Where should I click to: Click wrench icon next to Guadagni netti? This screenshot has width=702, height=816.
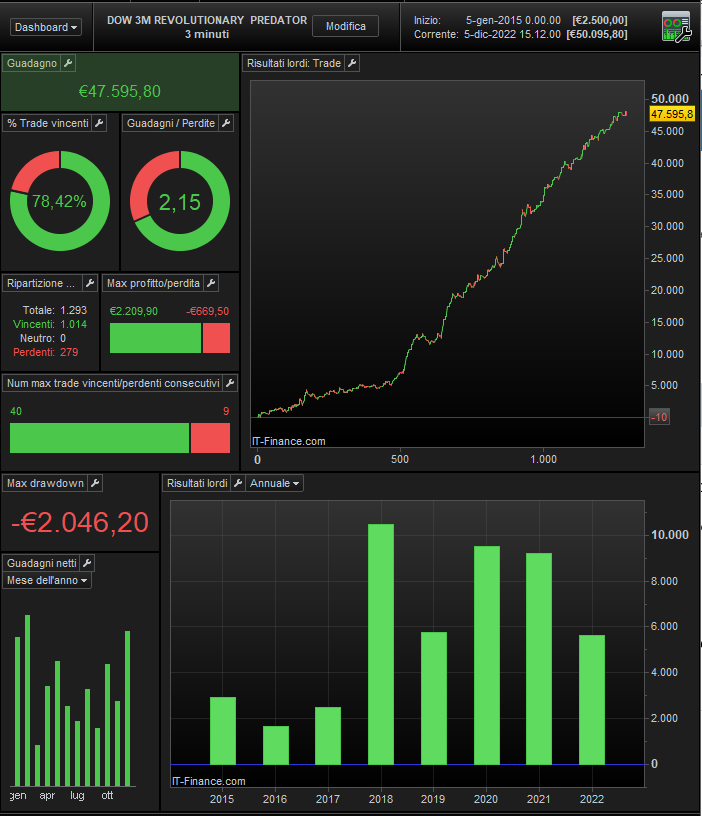87,563
